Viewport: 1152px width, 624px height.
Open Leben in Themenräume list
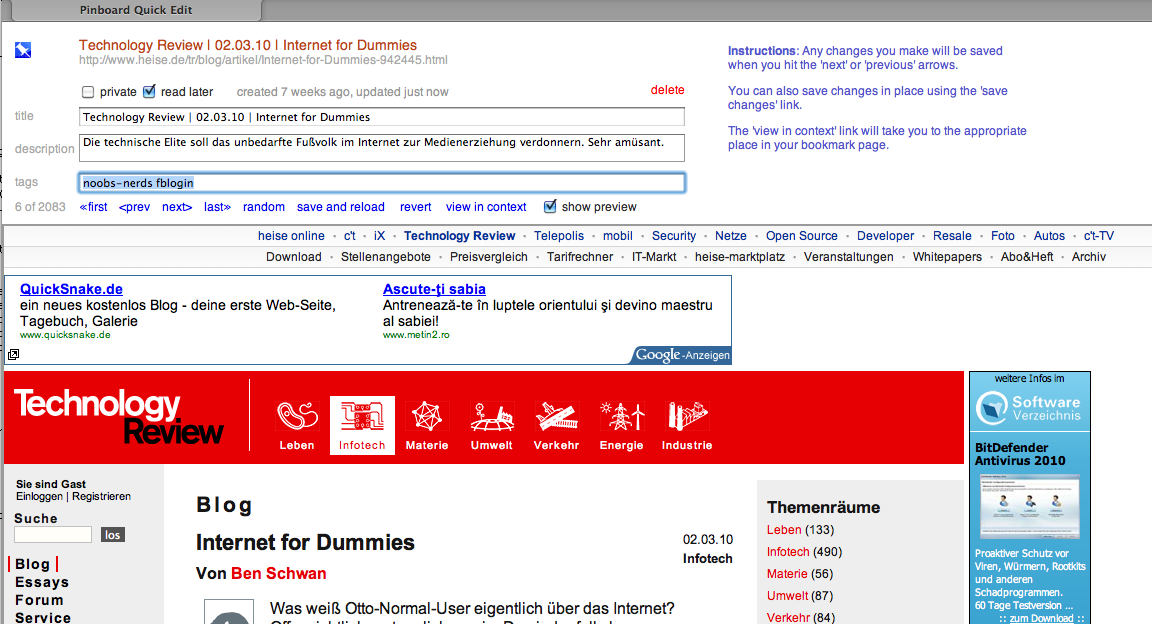pyautogui.click(x=784, y=530)
